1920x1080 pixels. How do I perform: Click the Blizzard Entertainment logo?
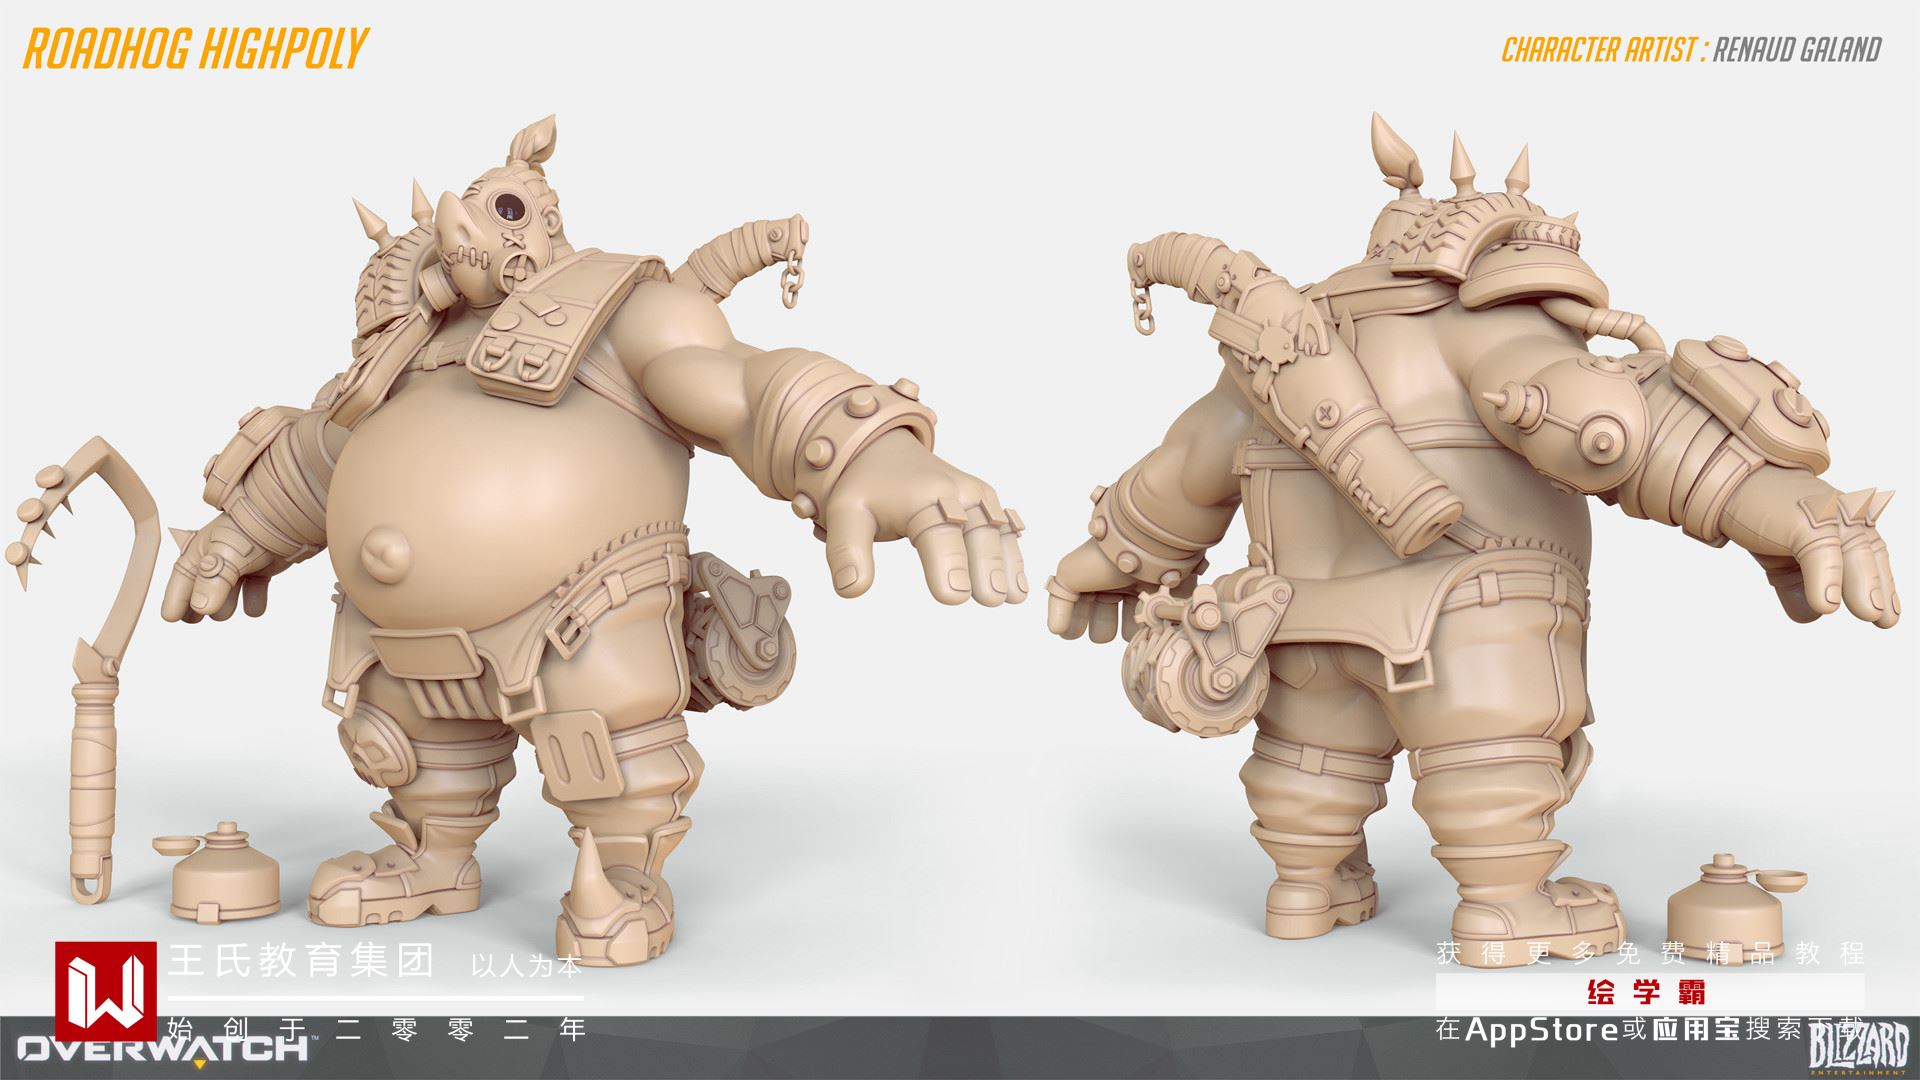coord(1858,1052)
